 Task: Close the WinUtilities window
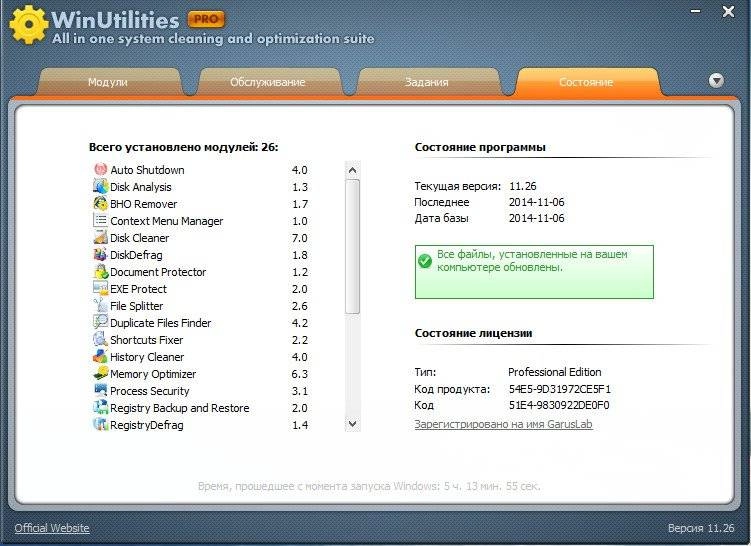(728, 11)
